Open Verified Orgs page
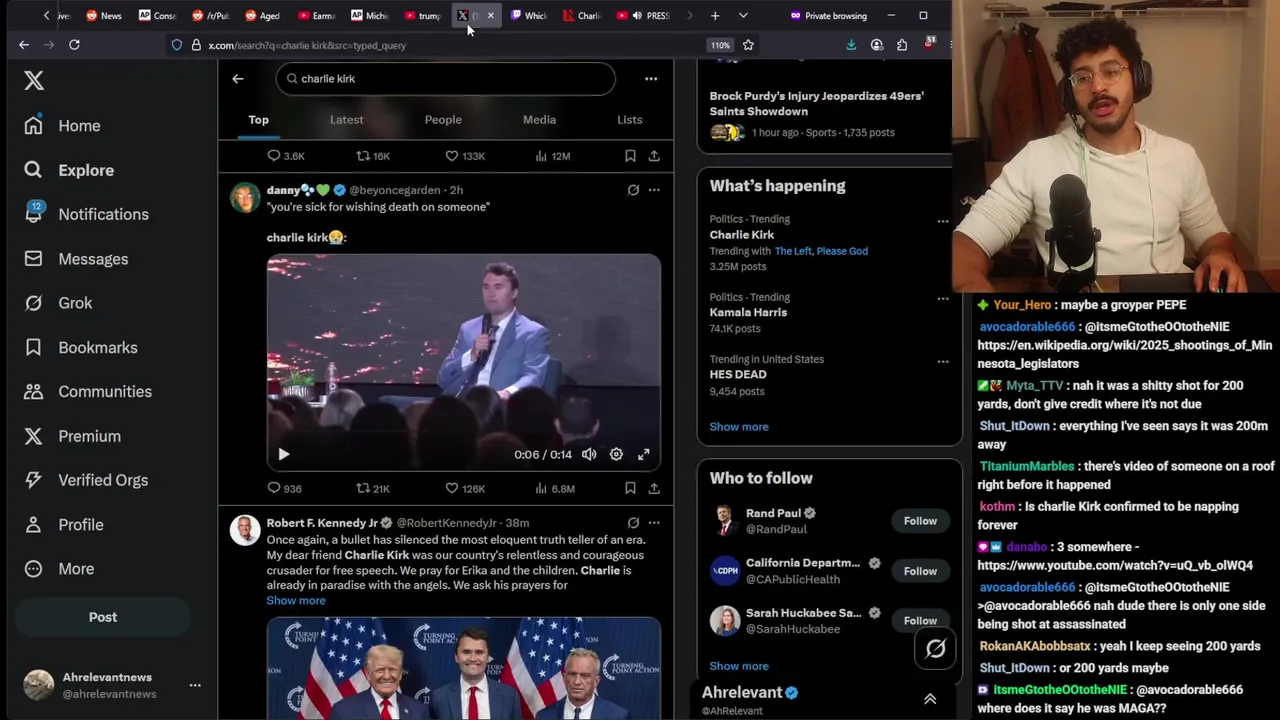Image resolution: width=1280 pixels, height=720 pixels. pos(86,480)
